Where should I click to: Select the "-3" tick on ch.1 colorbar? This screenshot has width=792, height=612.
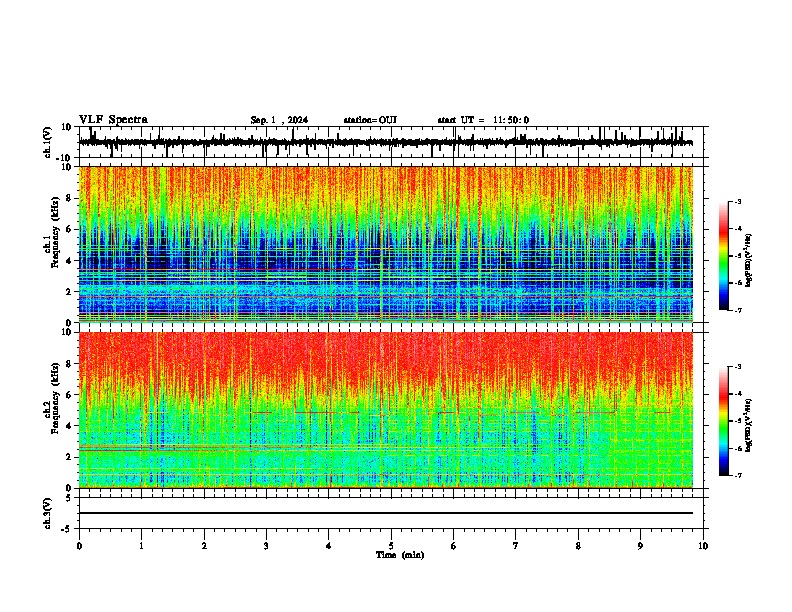point(737,201)
